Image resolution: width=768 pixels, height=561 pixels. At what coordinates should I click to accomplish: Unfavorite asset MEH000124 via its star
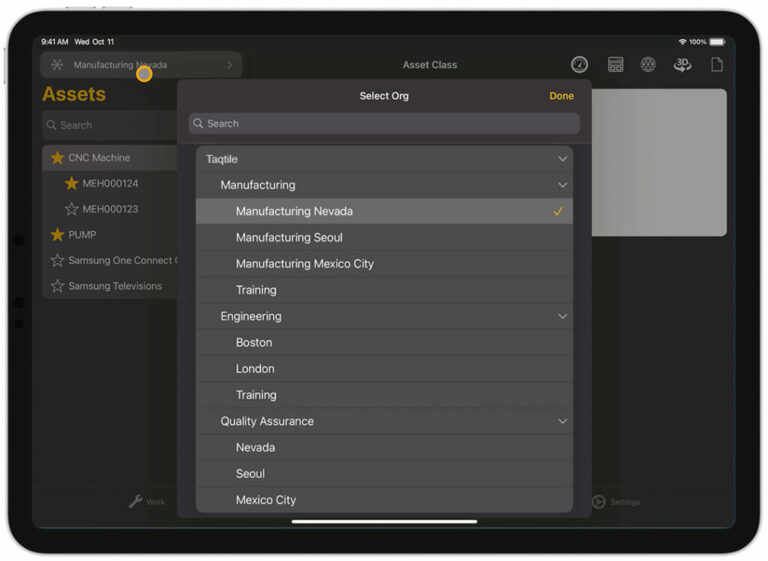(71, 183)
